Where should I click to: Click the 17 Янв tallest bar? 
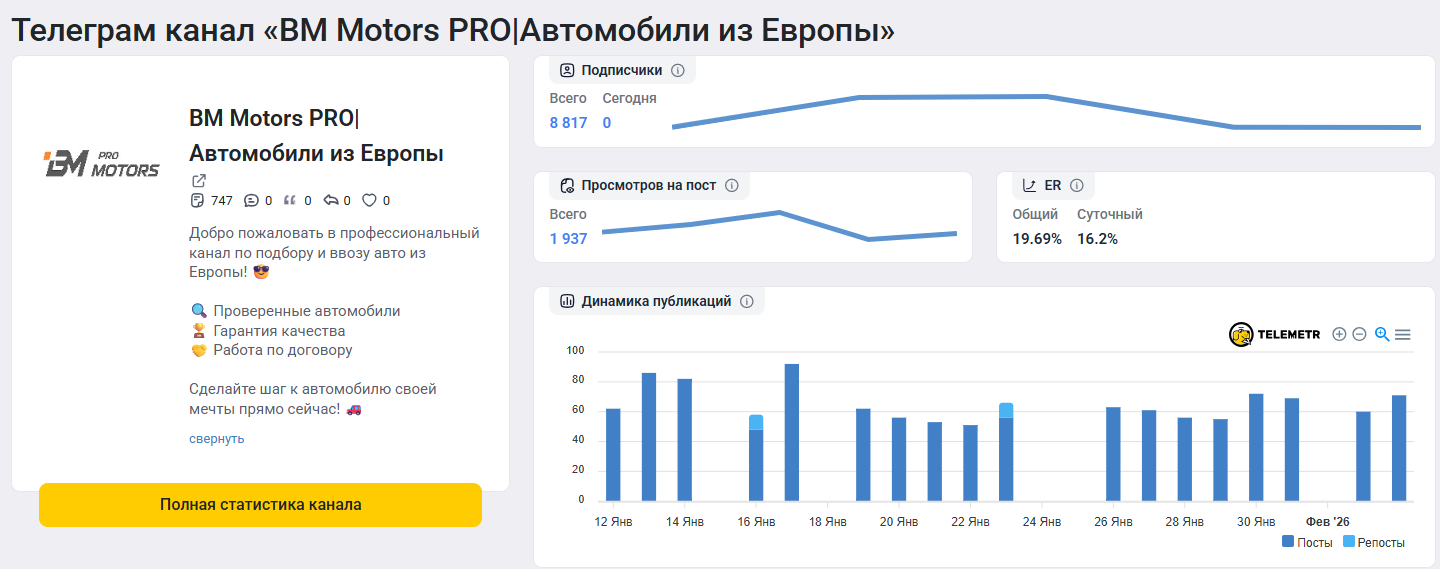coord(792,432)
